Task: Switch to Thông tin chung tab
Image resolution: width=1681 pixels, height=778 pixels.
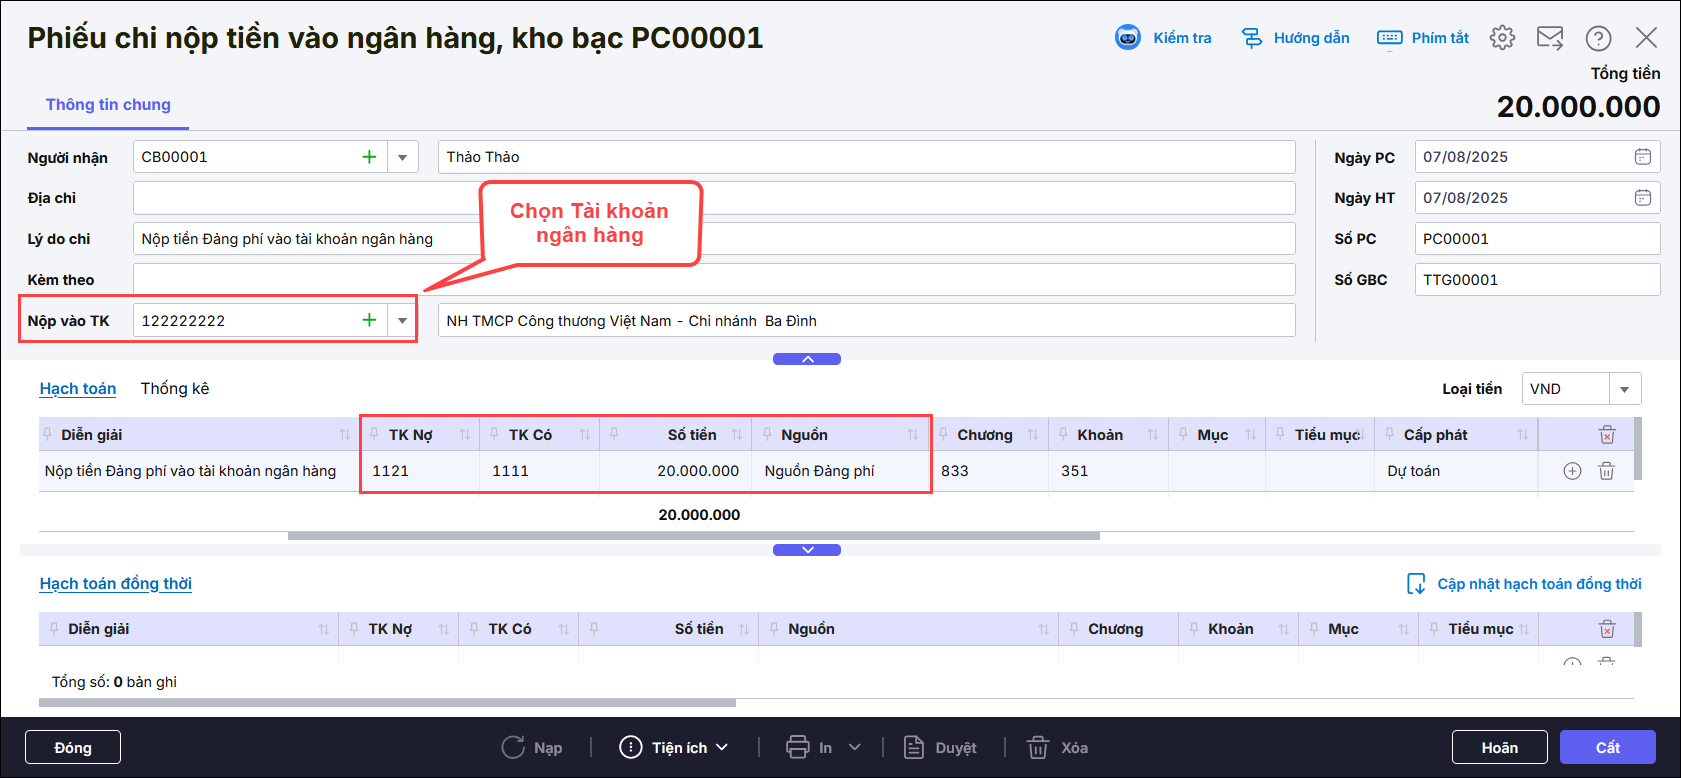Action: [108, 105]
